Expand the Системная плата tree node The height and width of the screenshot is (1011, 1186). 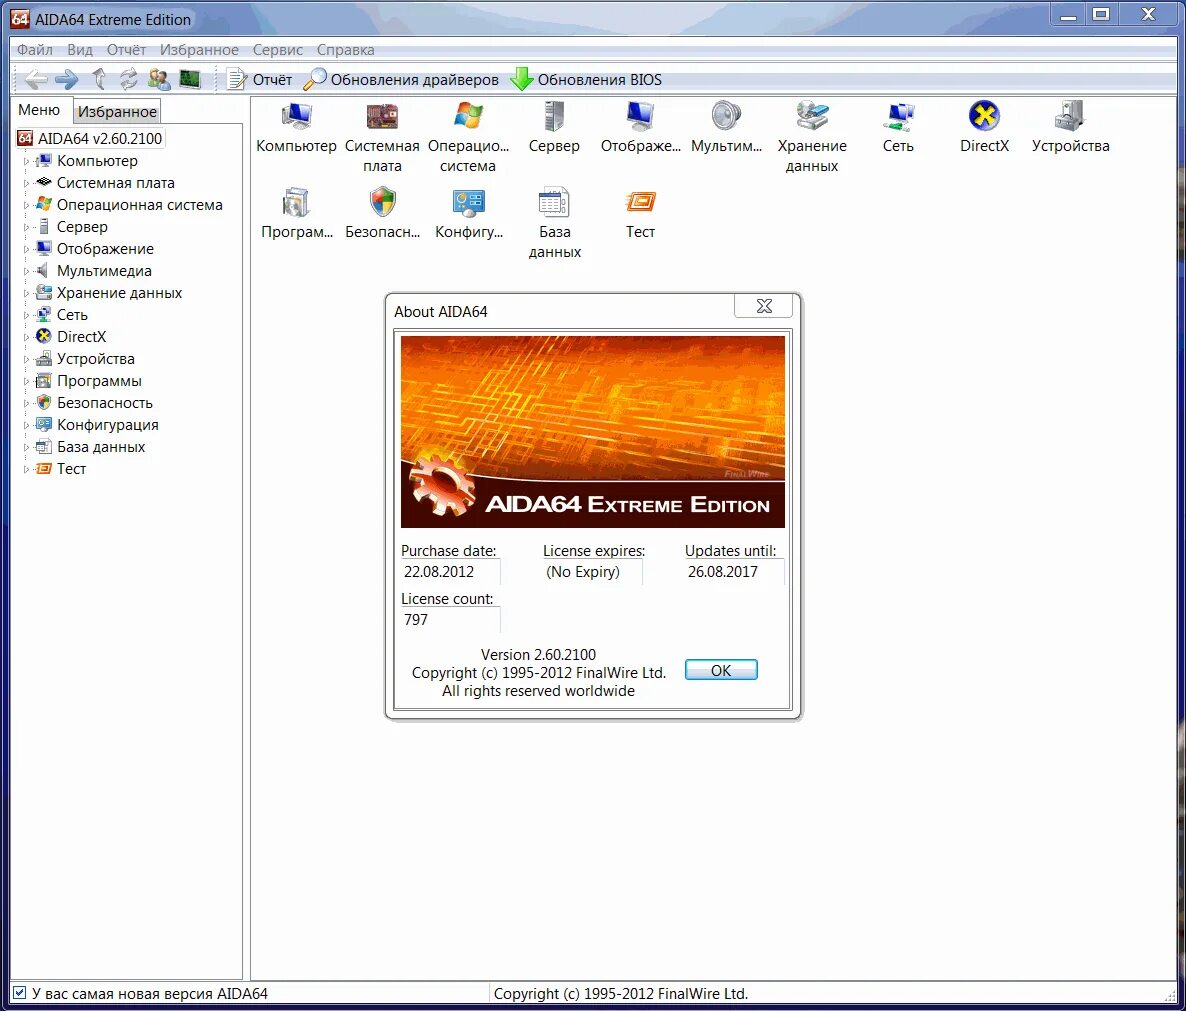pos(26,184)
